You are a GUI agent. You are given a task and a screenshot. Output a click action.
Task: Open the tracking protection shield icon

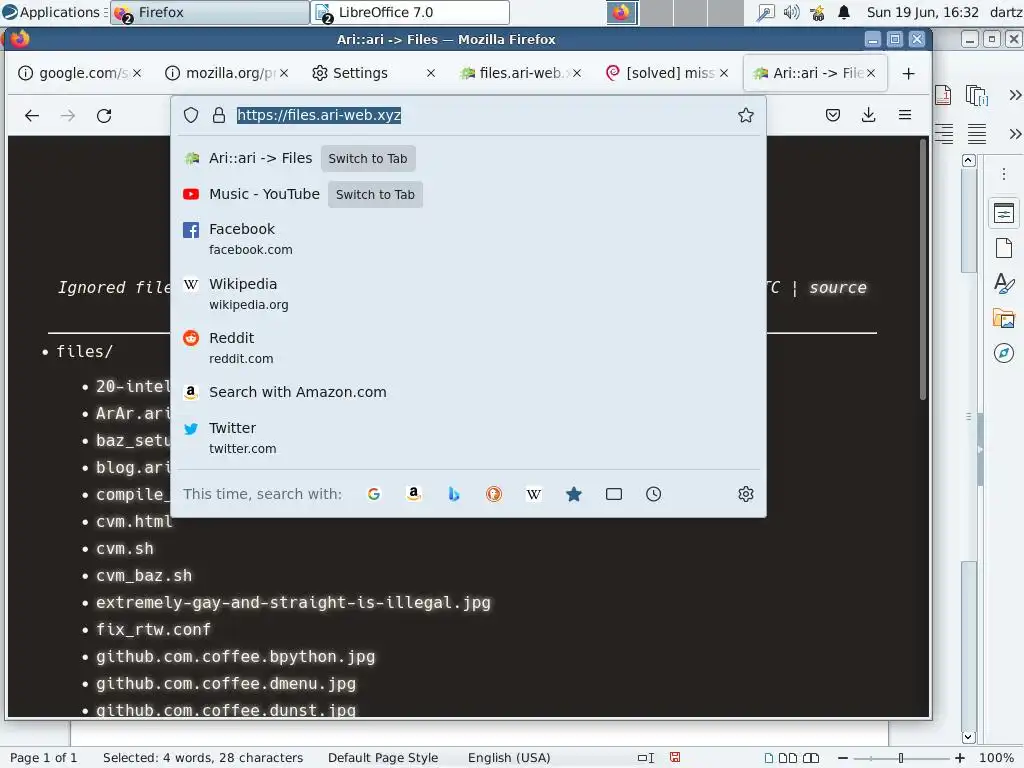pyautogui.click(x=191, y=115)
